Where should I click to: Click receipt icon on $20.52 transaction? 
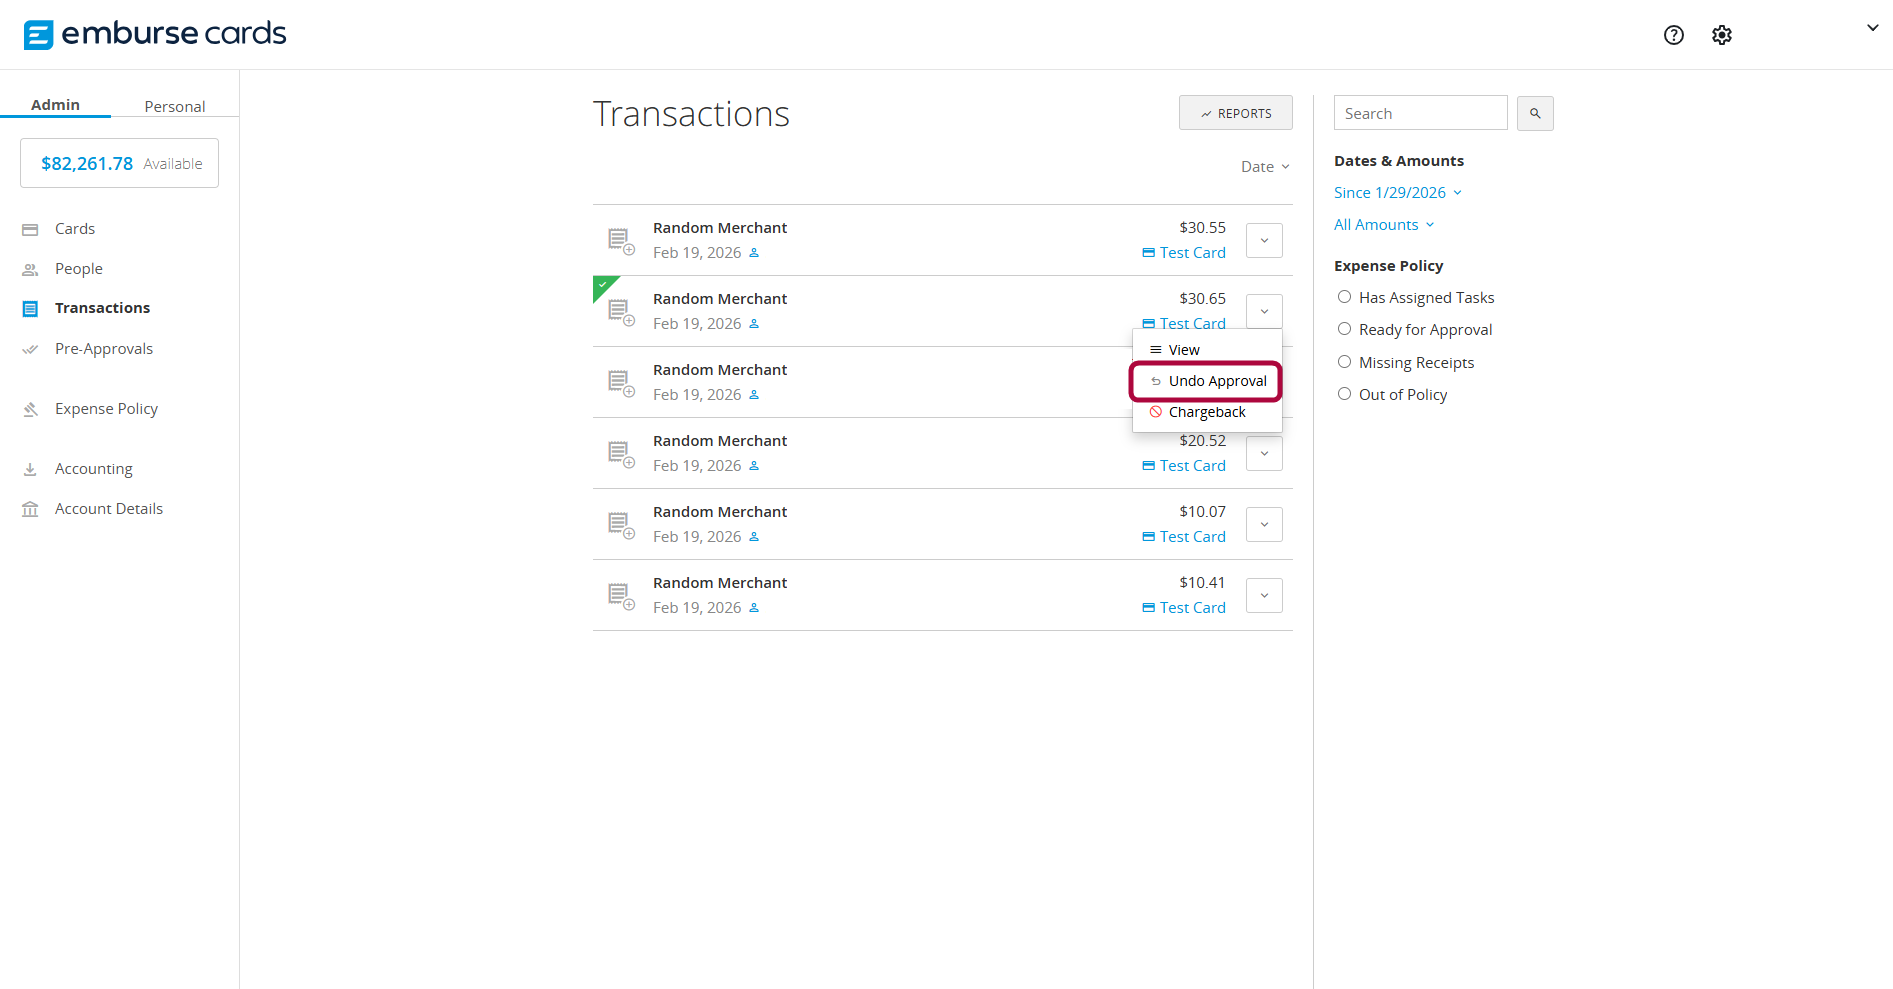[621, 454]
